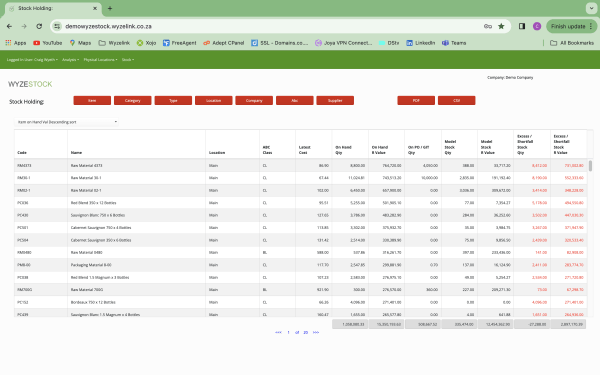Expand the Logged In User Craig Wyeth menu
This screenshot has width=600, height=375.
pyautogui.click(x=32, y=60)
